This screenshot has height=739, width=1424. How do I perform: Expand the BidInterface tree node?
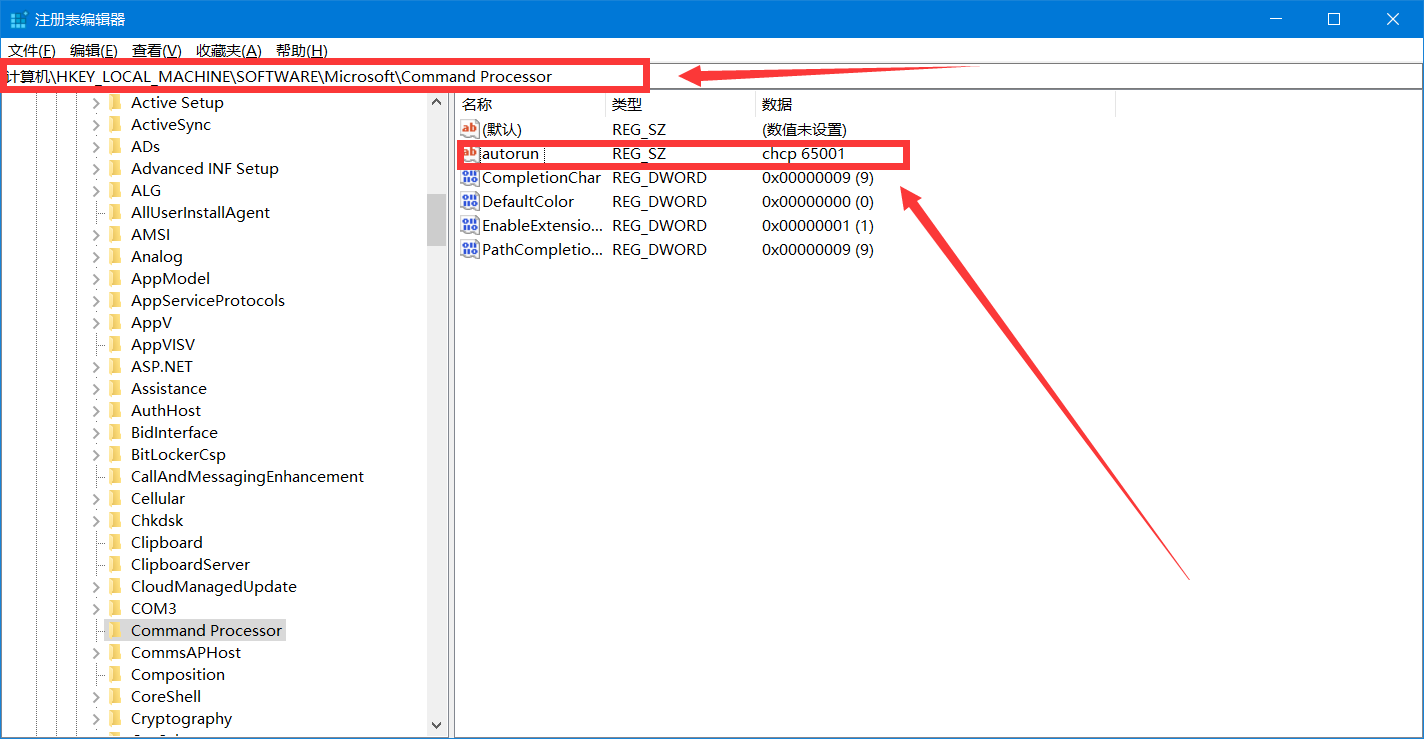pyautogui.click(x=96, y=432)
